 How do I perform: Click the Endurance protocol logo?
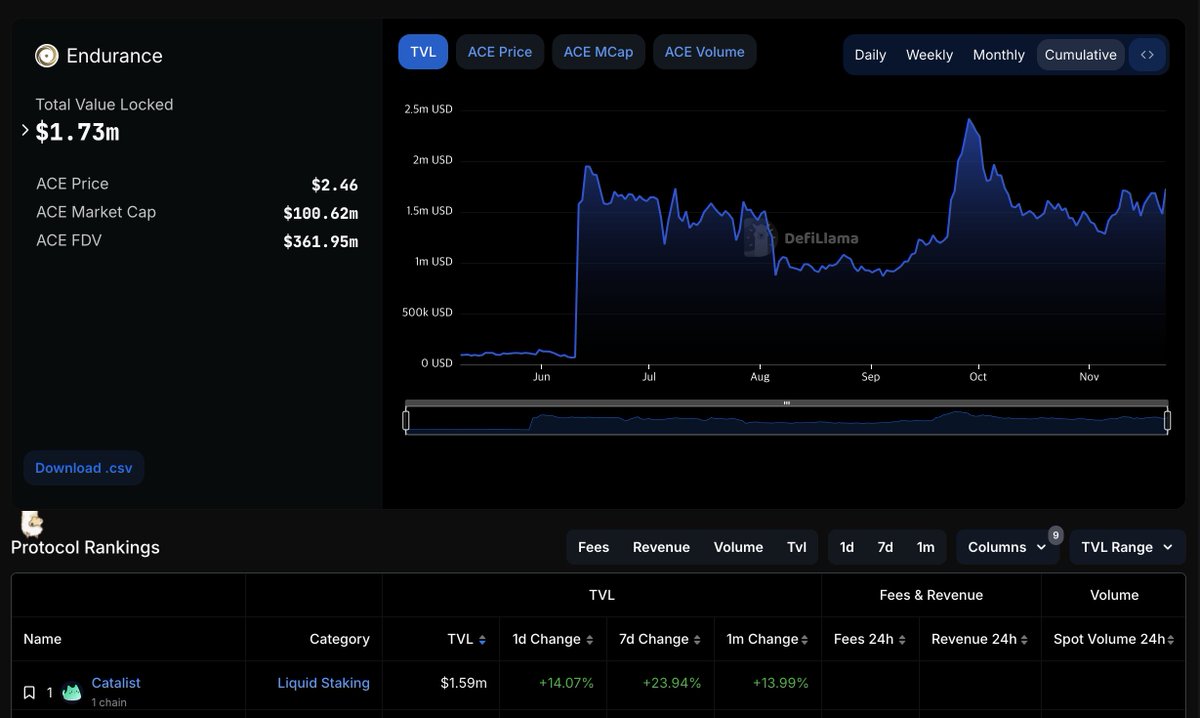pyautogui.click(x=46, y=55)
